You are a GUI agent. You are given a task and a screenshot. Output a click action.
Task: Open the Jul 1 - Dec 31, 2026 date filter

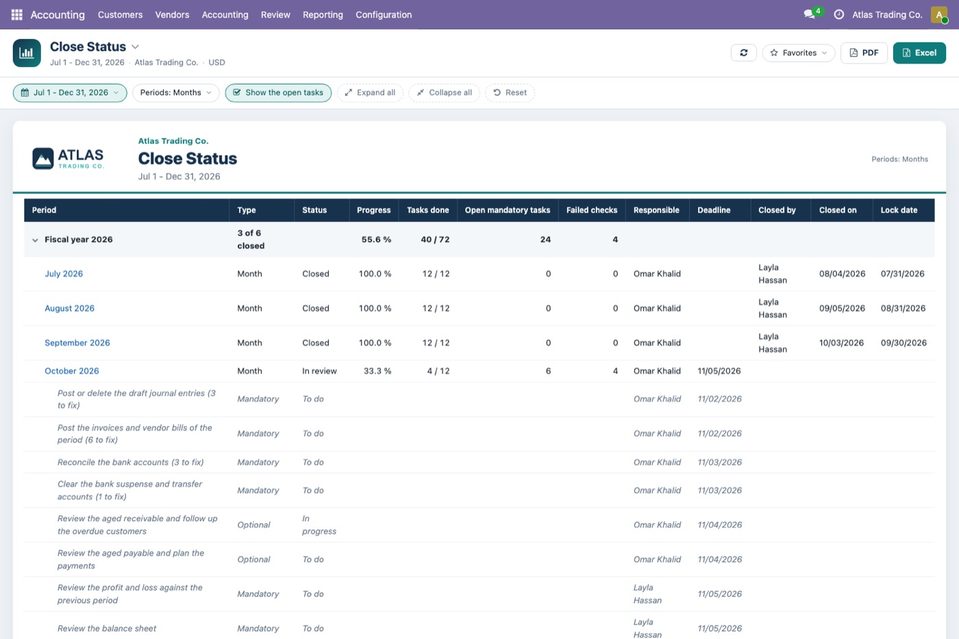tap(70, 92)
